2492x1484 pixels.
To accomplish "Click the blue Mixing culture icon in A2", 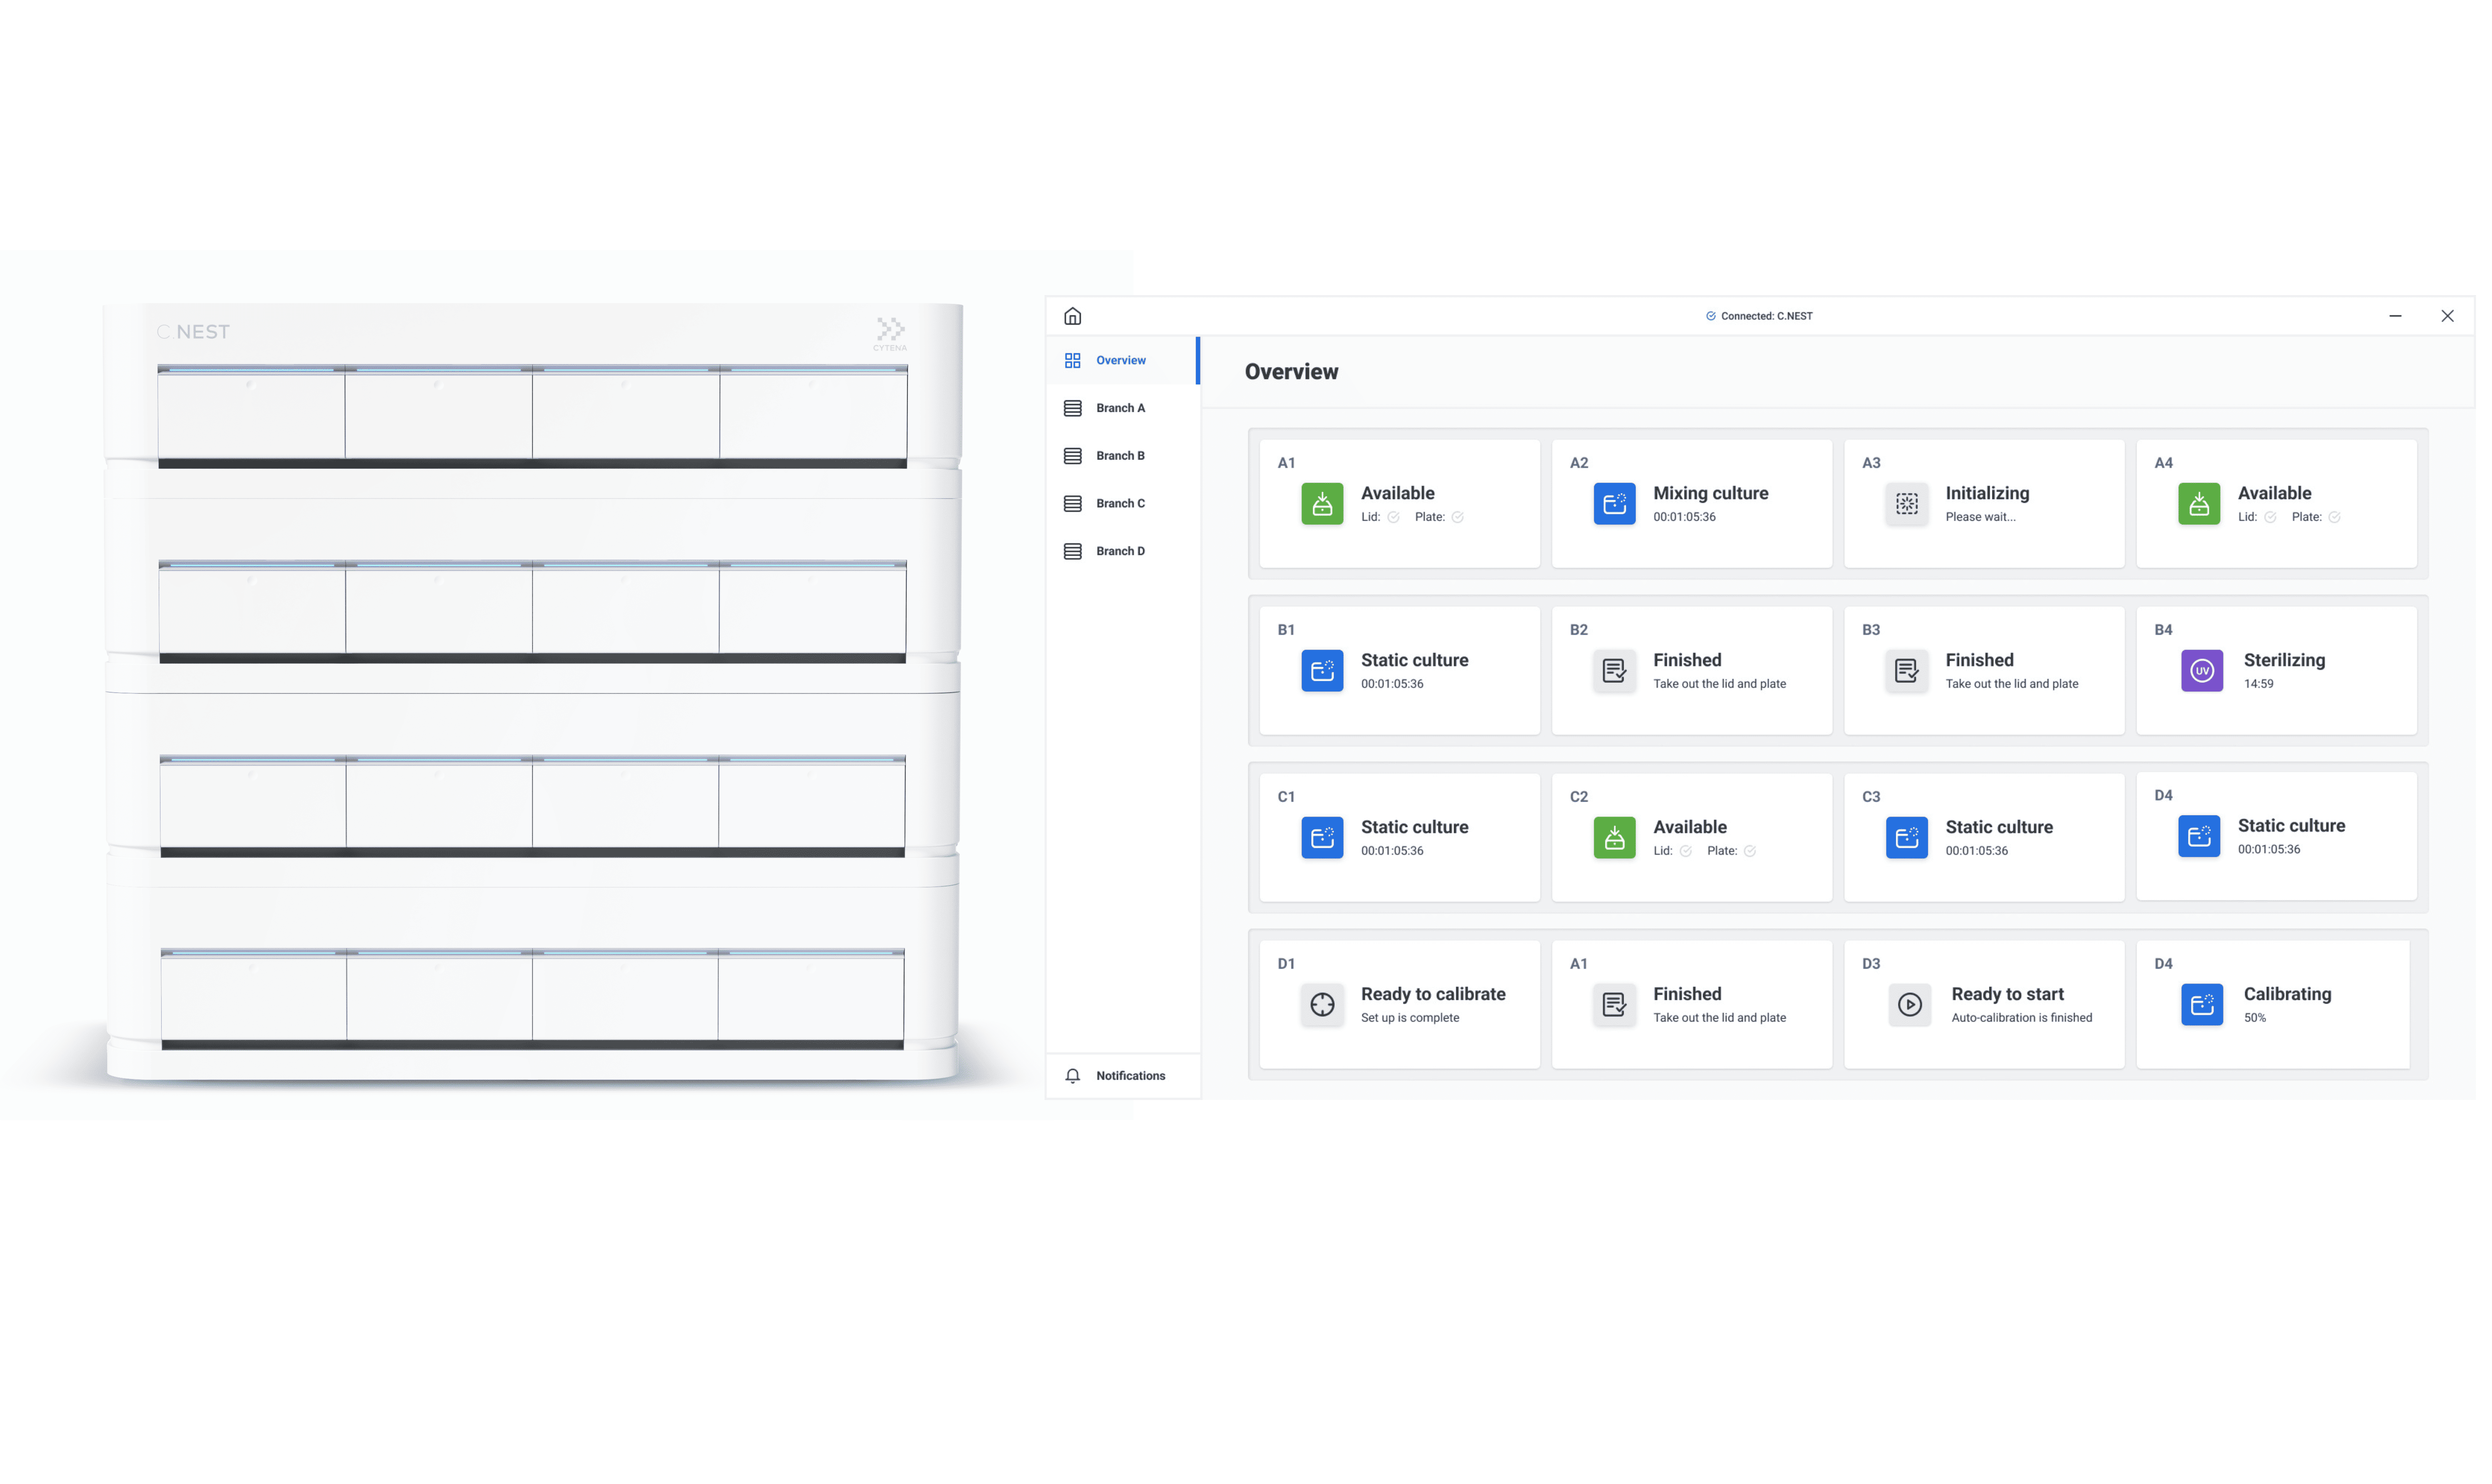I will (1614, 504).
